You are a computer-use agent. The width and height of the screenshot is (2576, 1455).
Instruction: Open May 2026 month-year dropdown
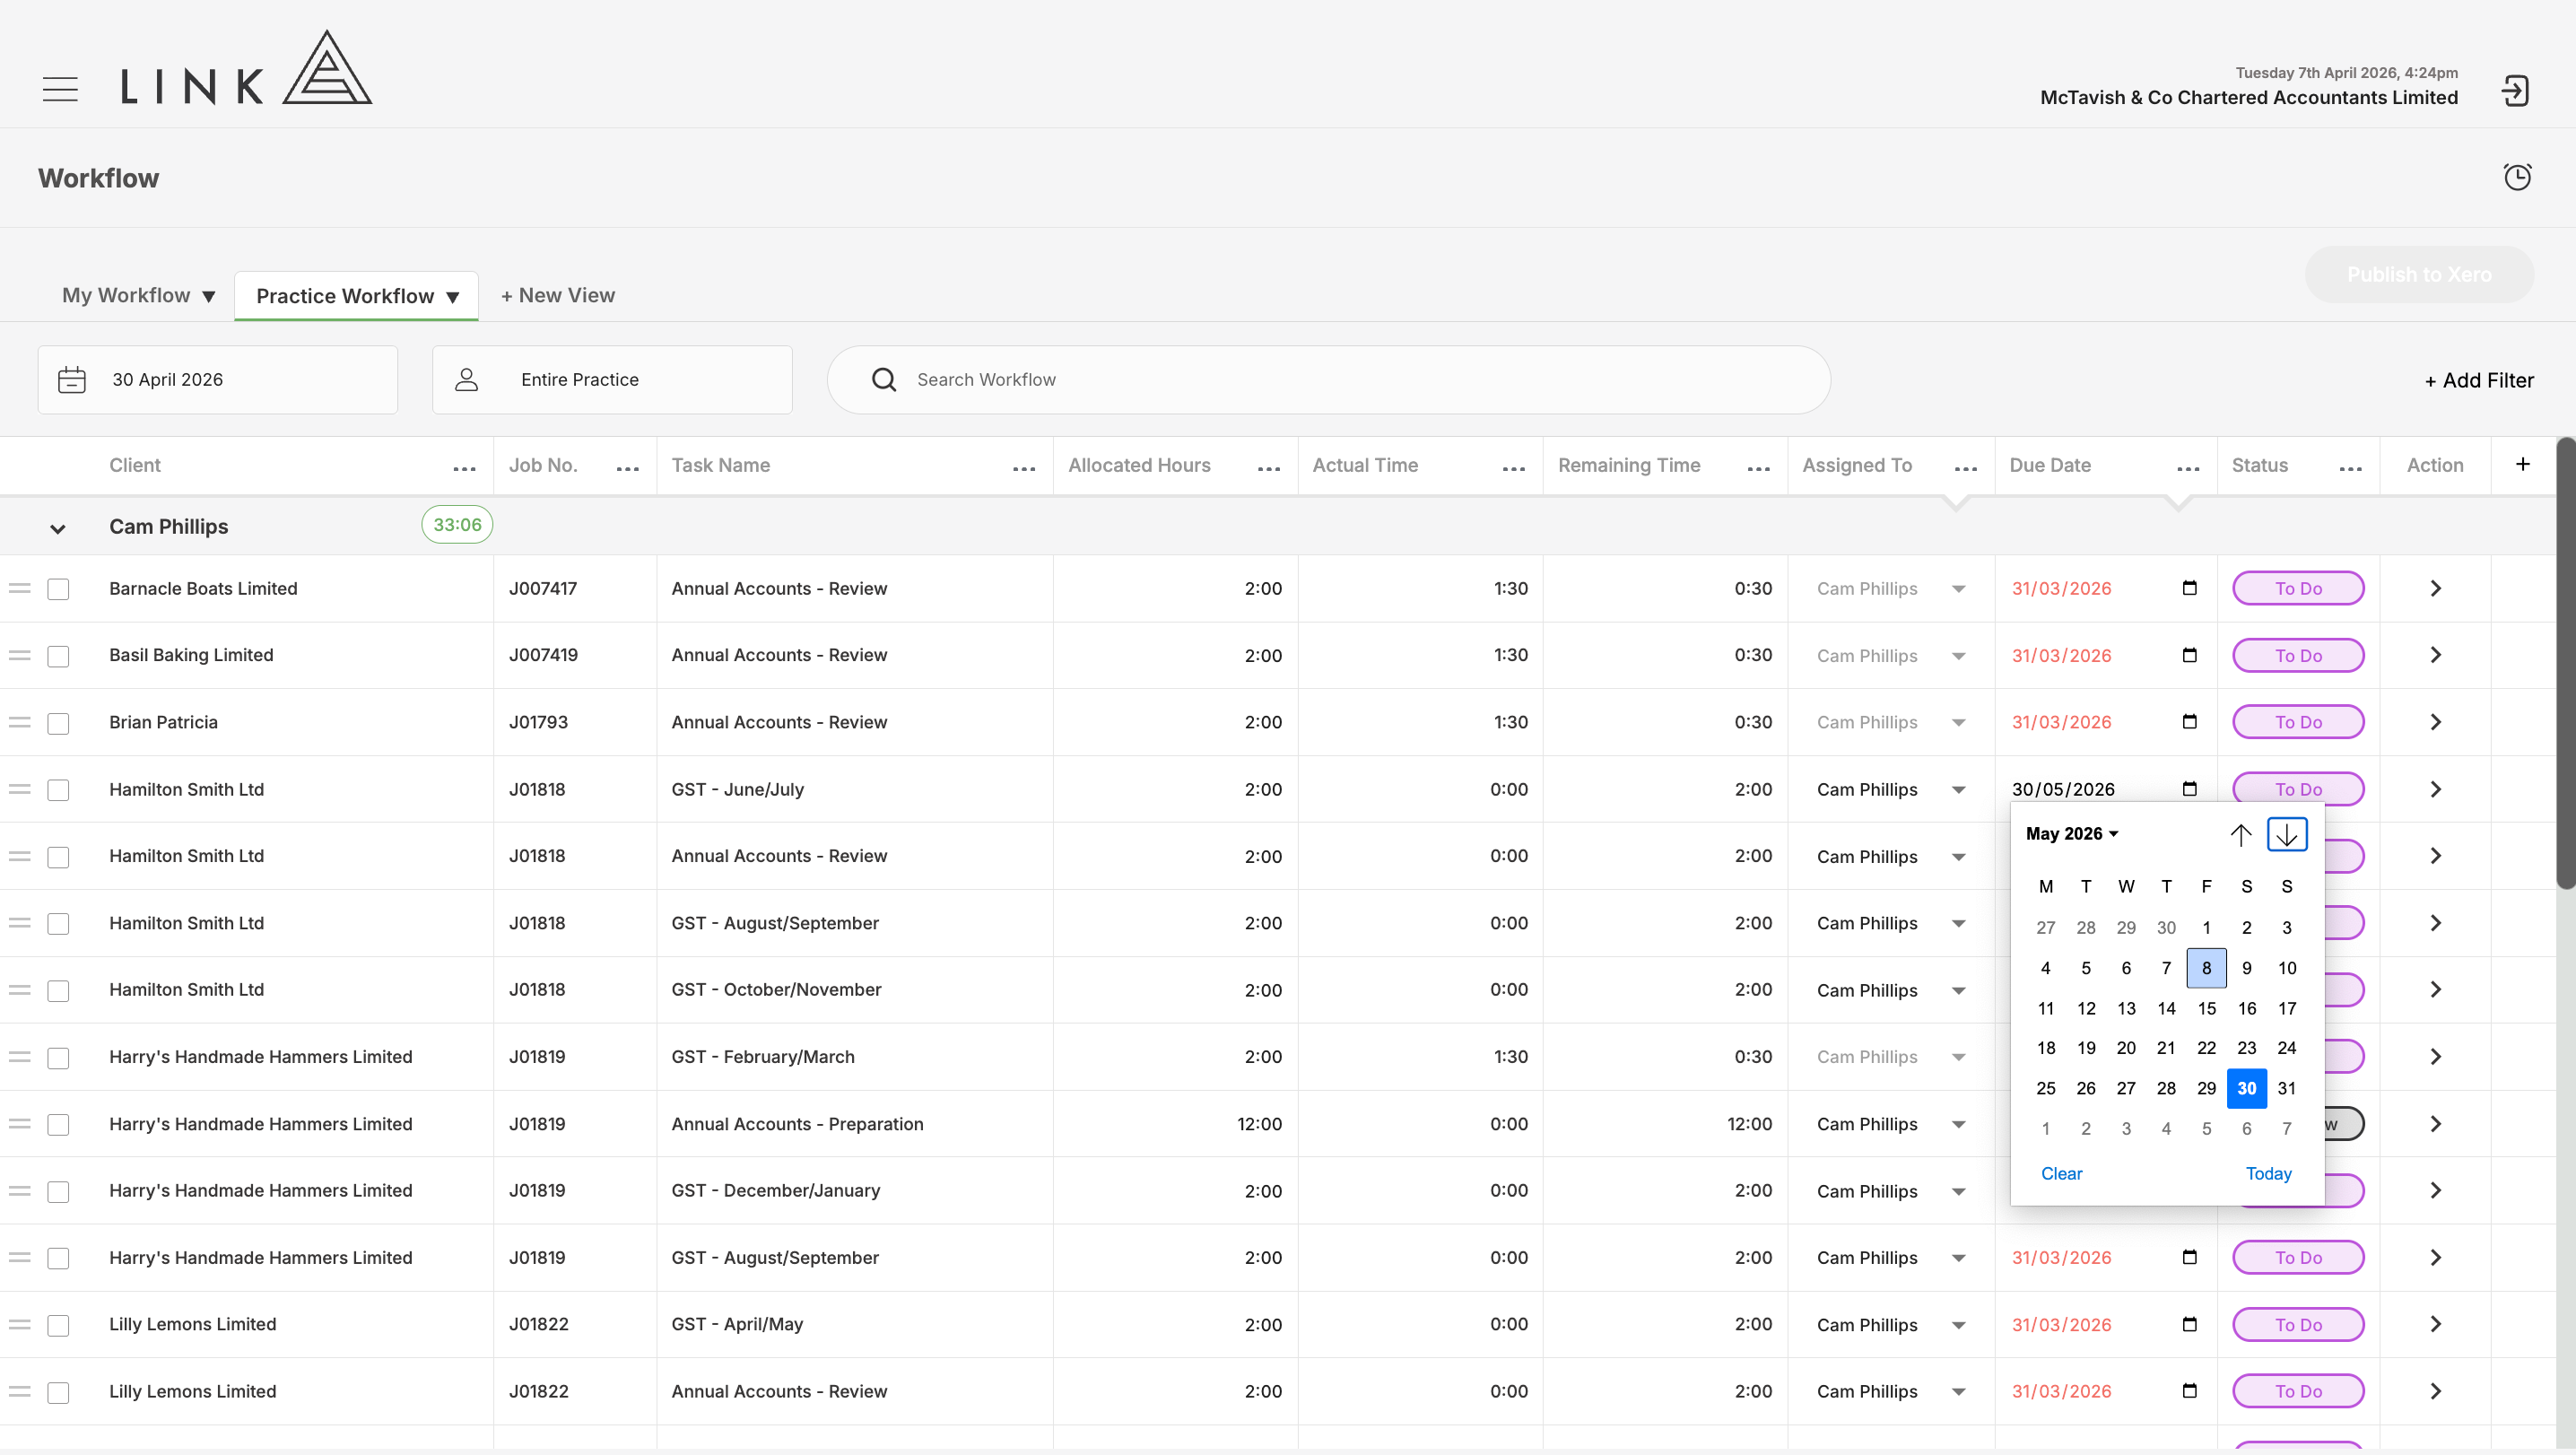click(x=2072, y=834)
